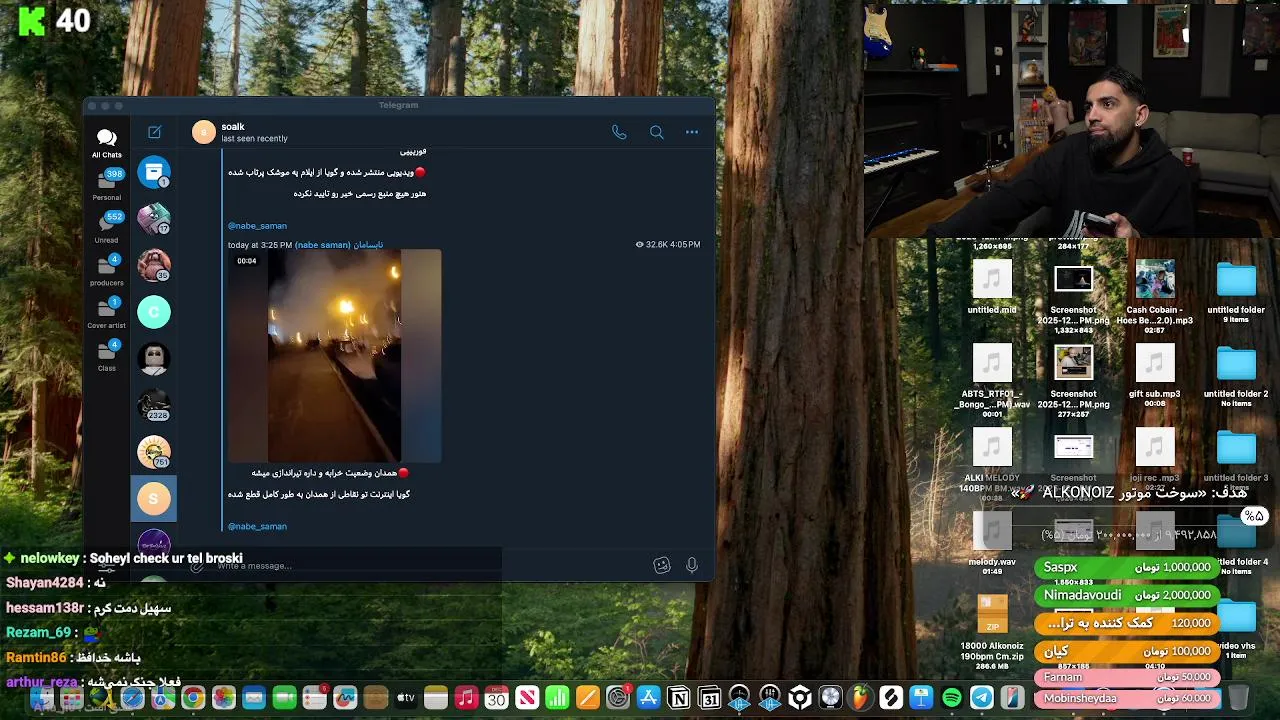Open FL Studio from the Dock
1280x720 pixels.
pyautogui.click(x=860, y=698)
